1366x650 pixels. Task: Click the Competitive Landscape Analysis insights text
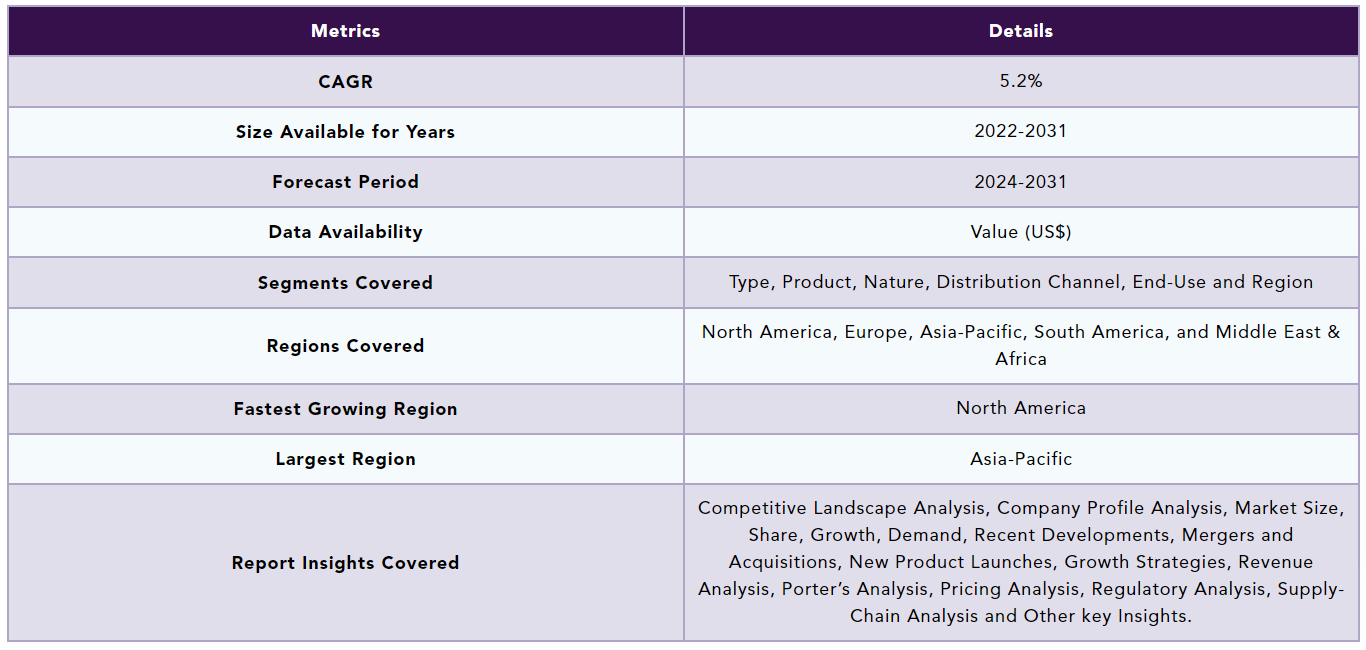click(x=1020, y=562)
